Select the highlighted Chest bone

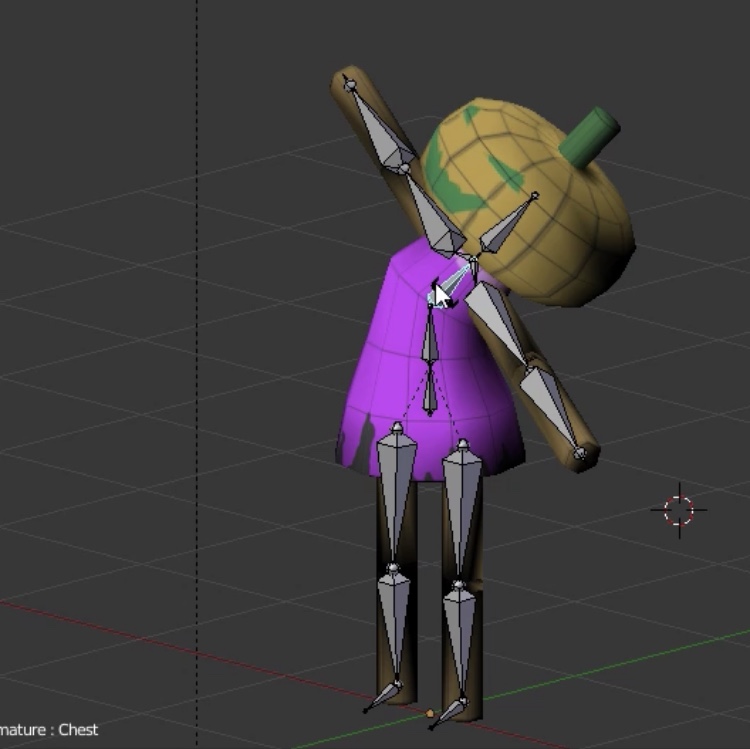point(452,281)
